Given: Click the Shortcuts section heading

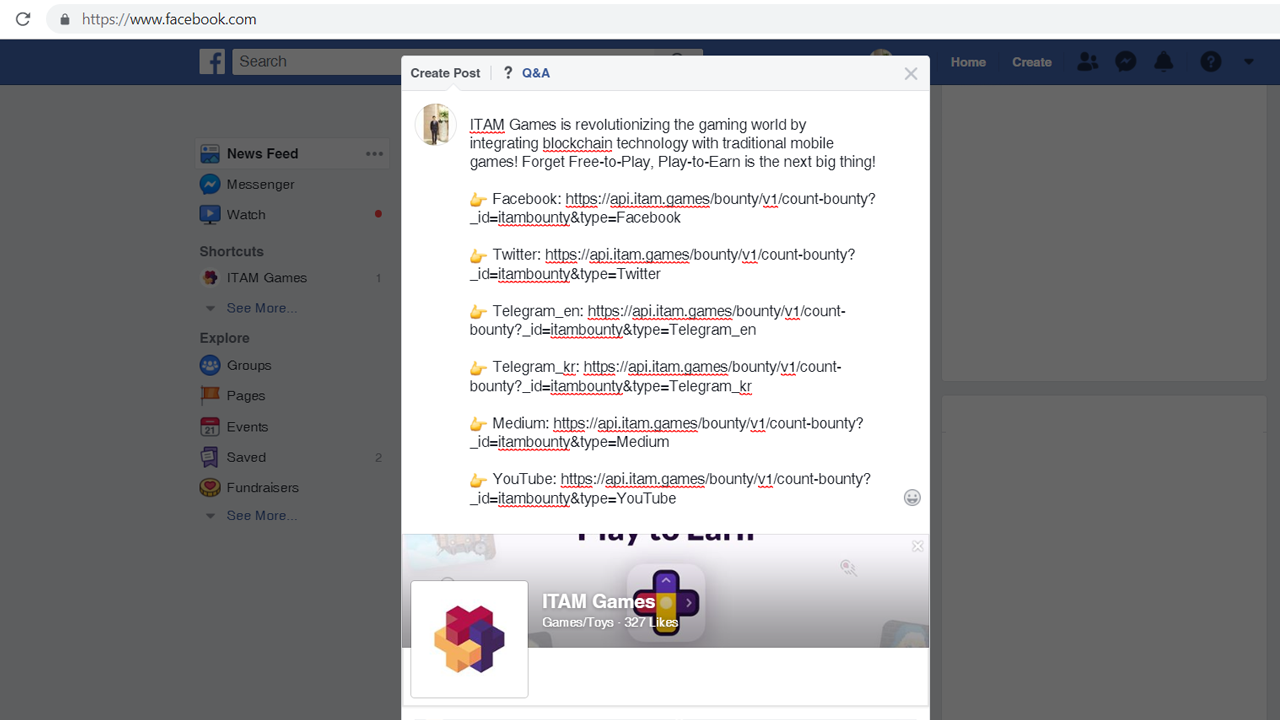Looking at the screenshot, I should [x=231, y=251].
